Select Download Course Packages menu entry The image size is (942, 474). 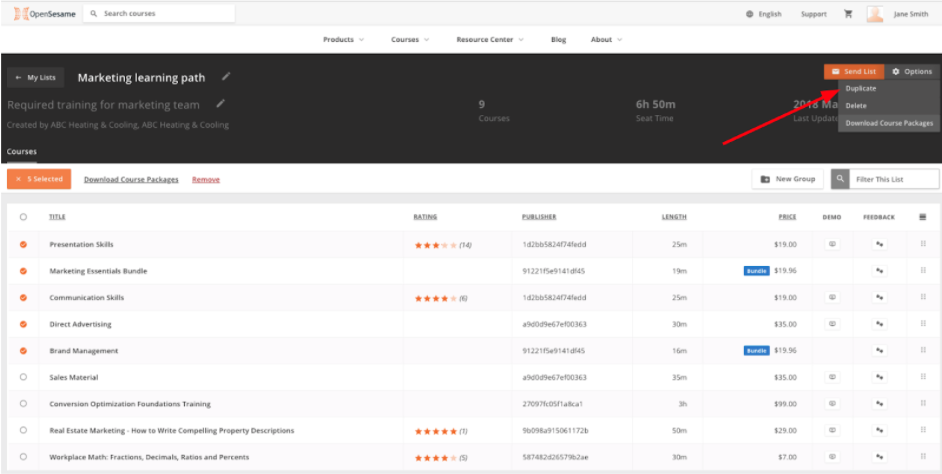(x=888, y=123)
